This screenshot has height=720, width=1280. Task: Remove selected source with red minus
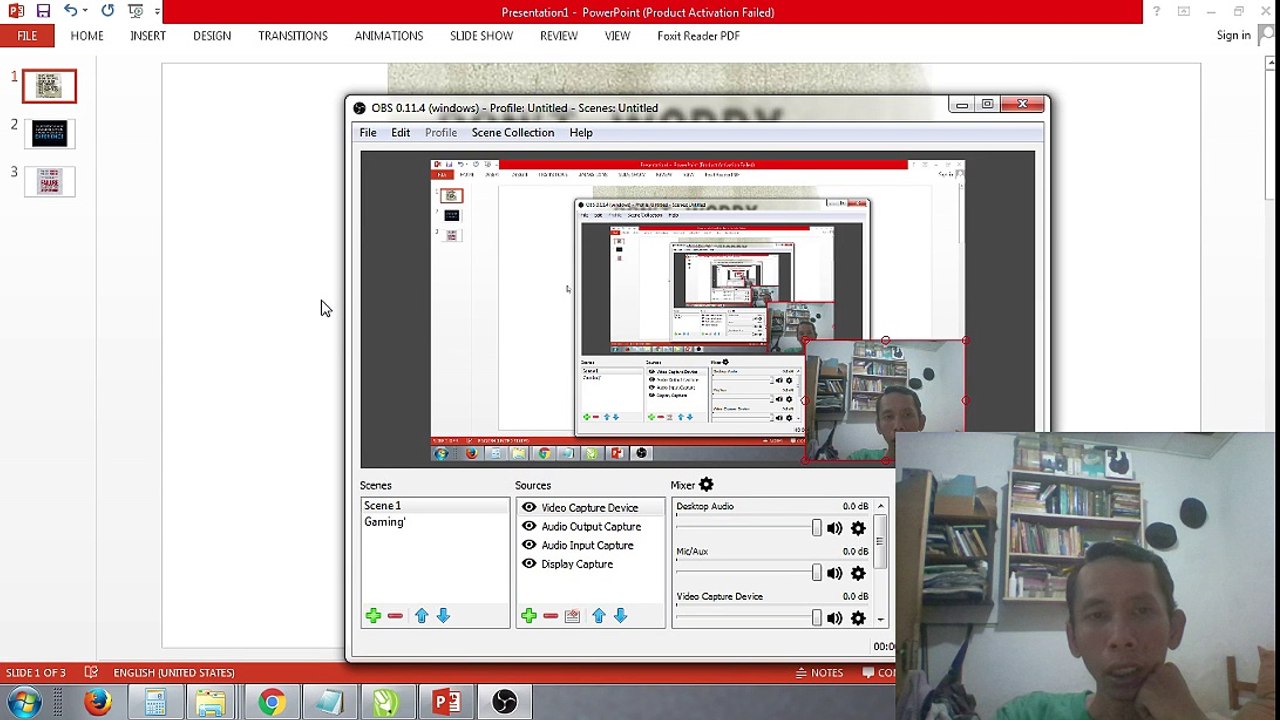pyautogui.click(x=550, y=616)
